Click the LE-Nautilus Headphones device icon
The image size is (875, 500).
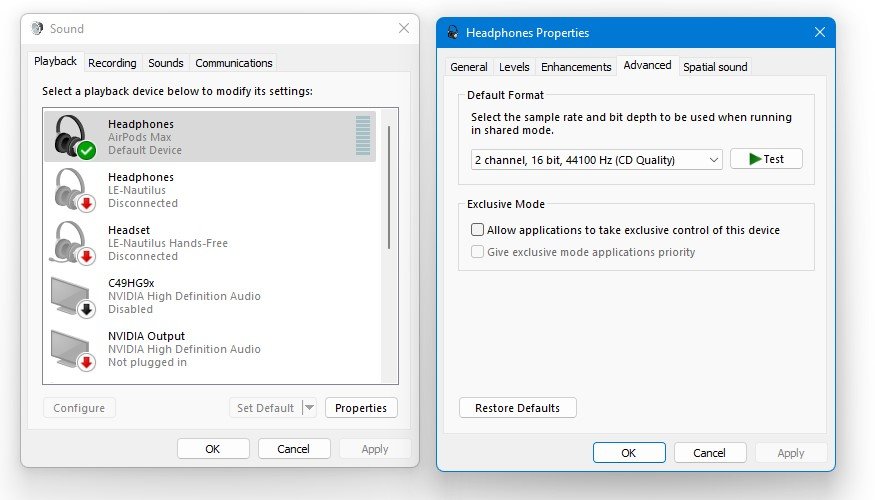pos(74,190)
